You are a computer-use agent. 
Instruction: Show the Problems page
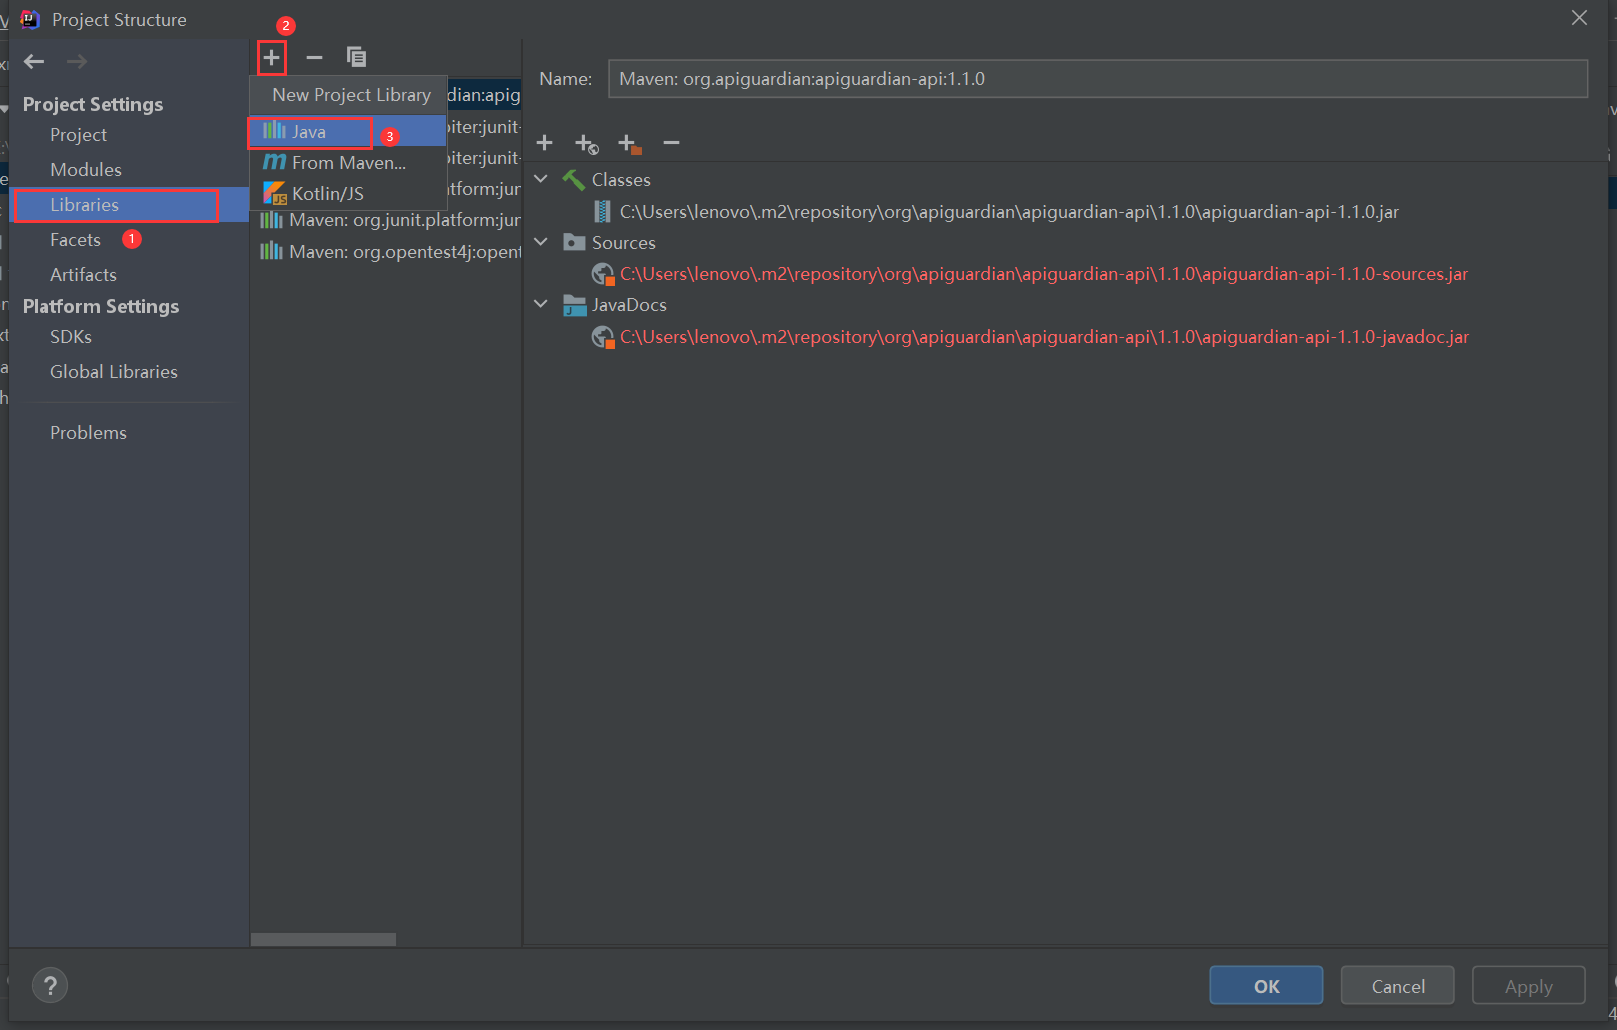[x=88, y=433]
